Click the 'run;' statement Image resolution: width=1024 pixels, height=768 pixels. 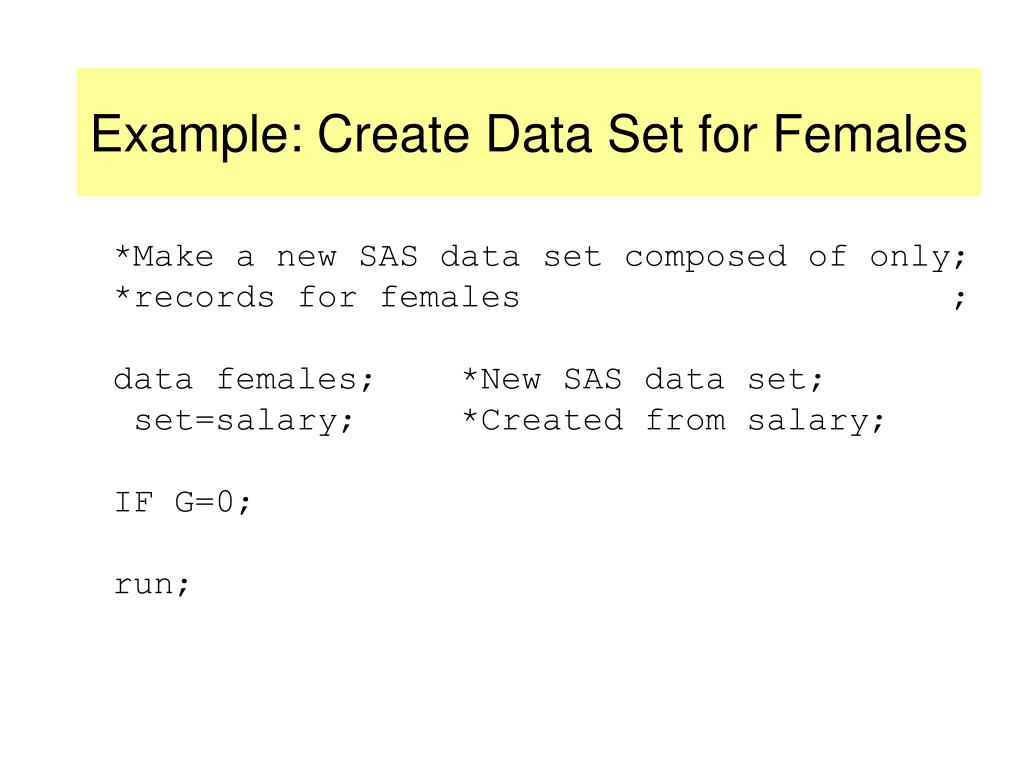pos(152,584)
